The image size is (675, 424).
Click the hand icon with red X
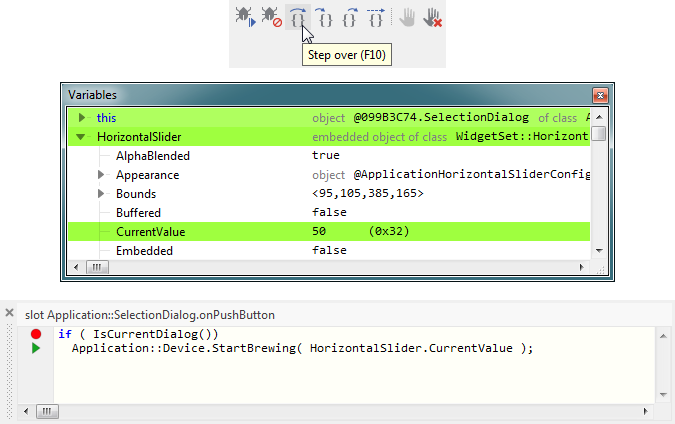433,16
